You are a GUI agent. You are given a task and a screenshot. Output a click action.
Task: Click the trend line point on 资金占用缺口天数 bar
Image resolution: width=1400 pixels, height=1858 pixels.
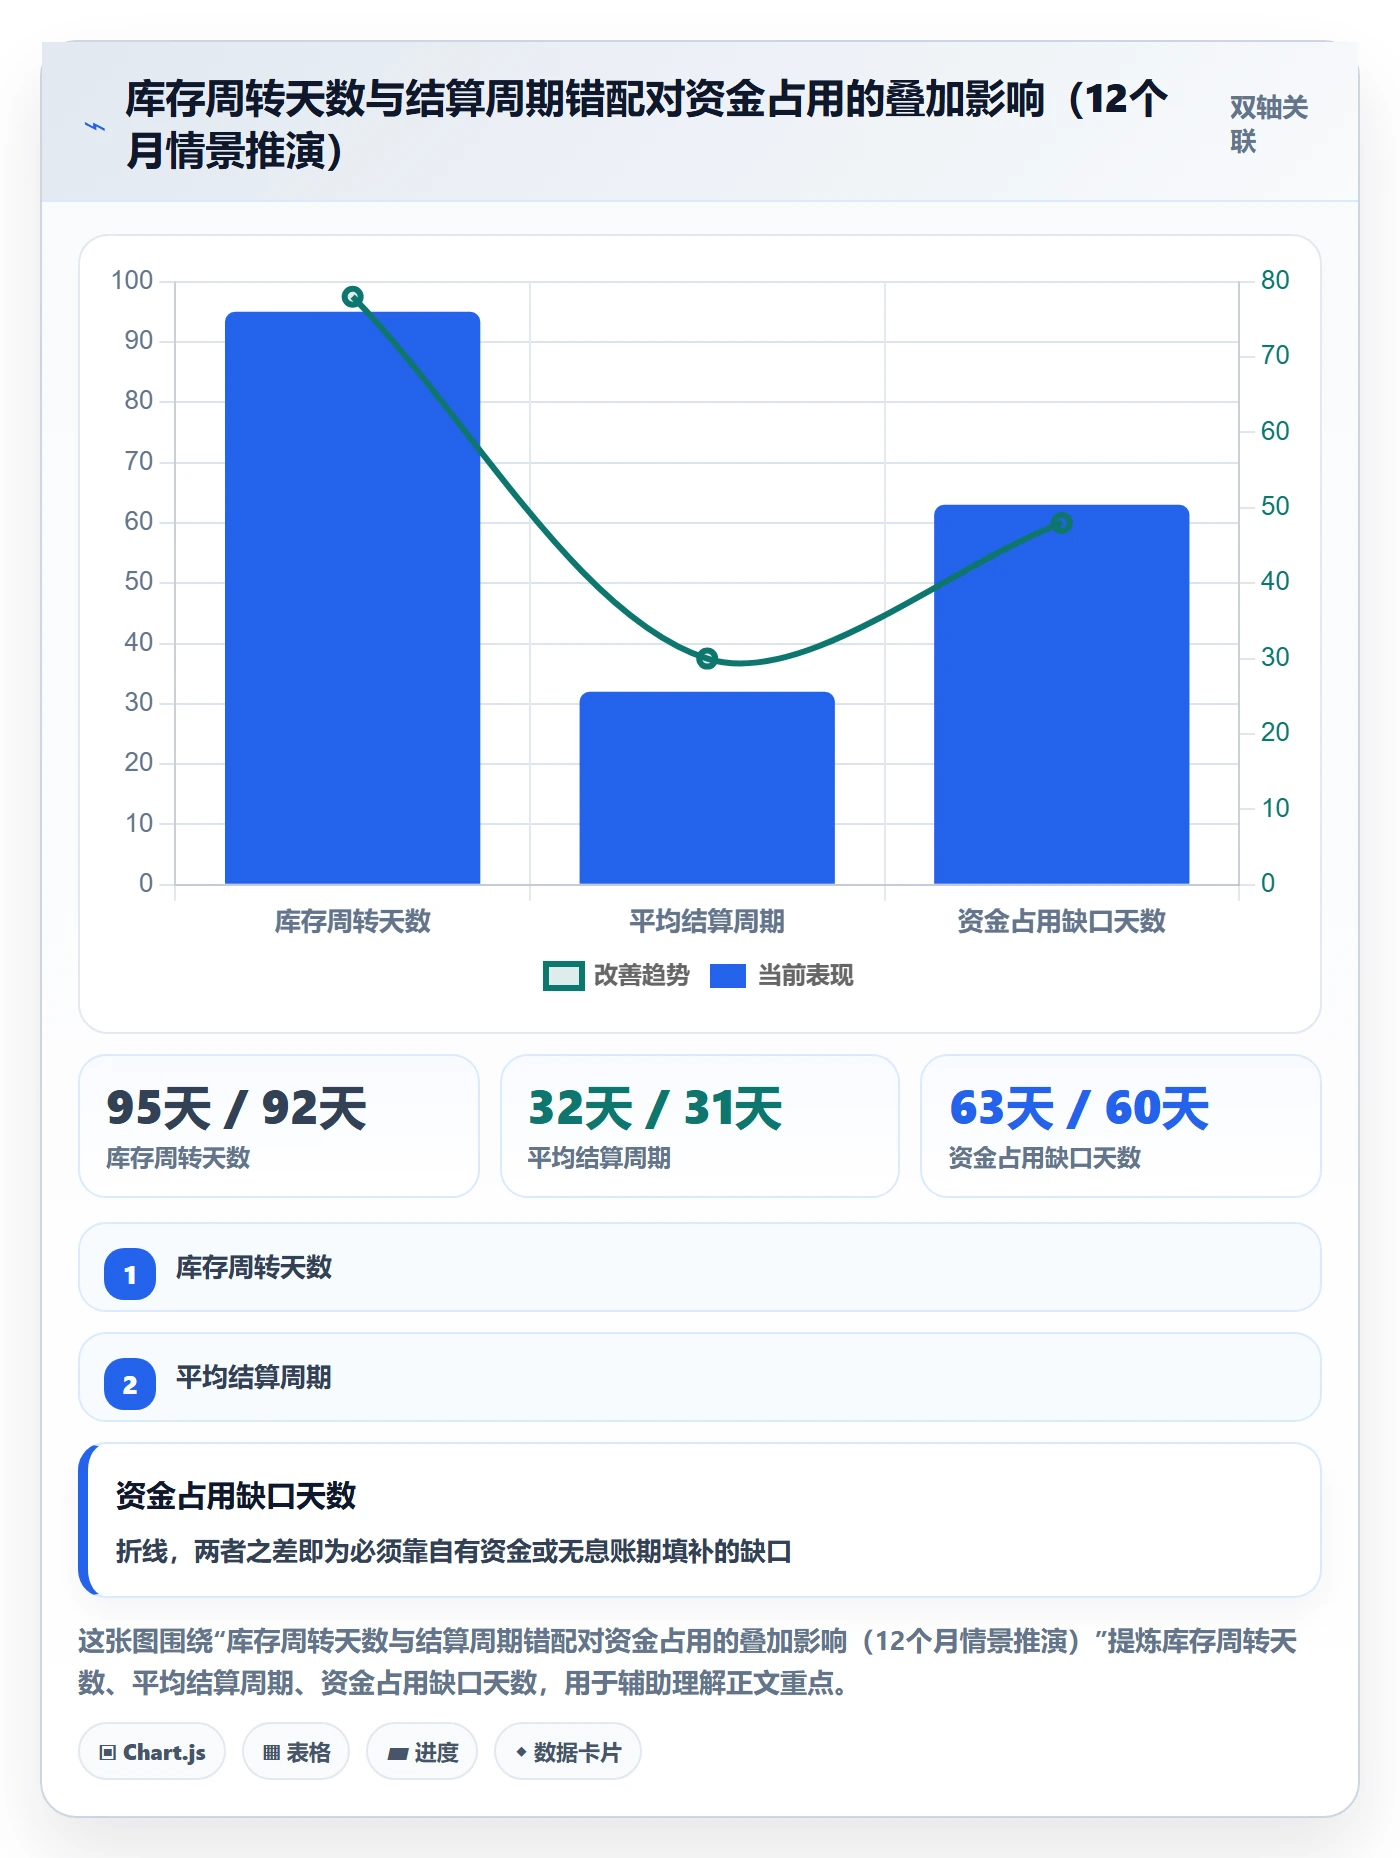(1062, 523)
